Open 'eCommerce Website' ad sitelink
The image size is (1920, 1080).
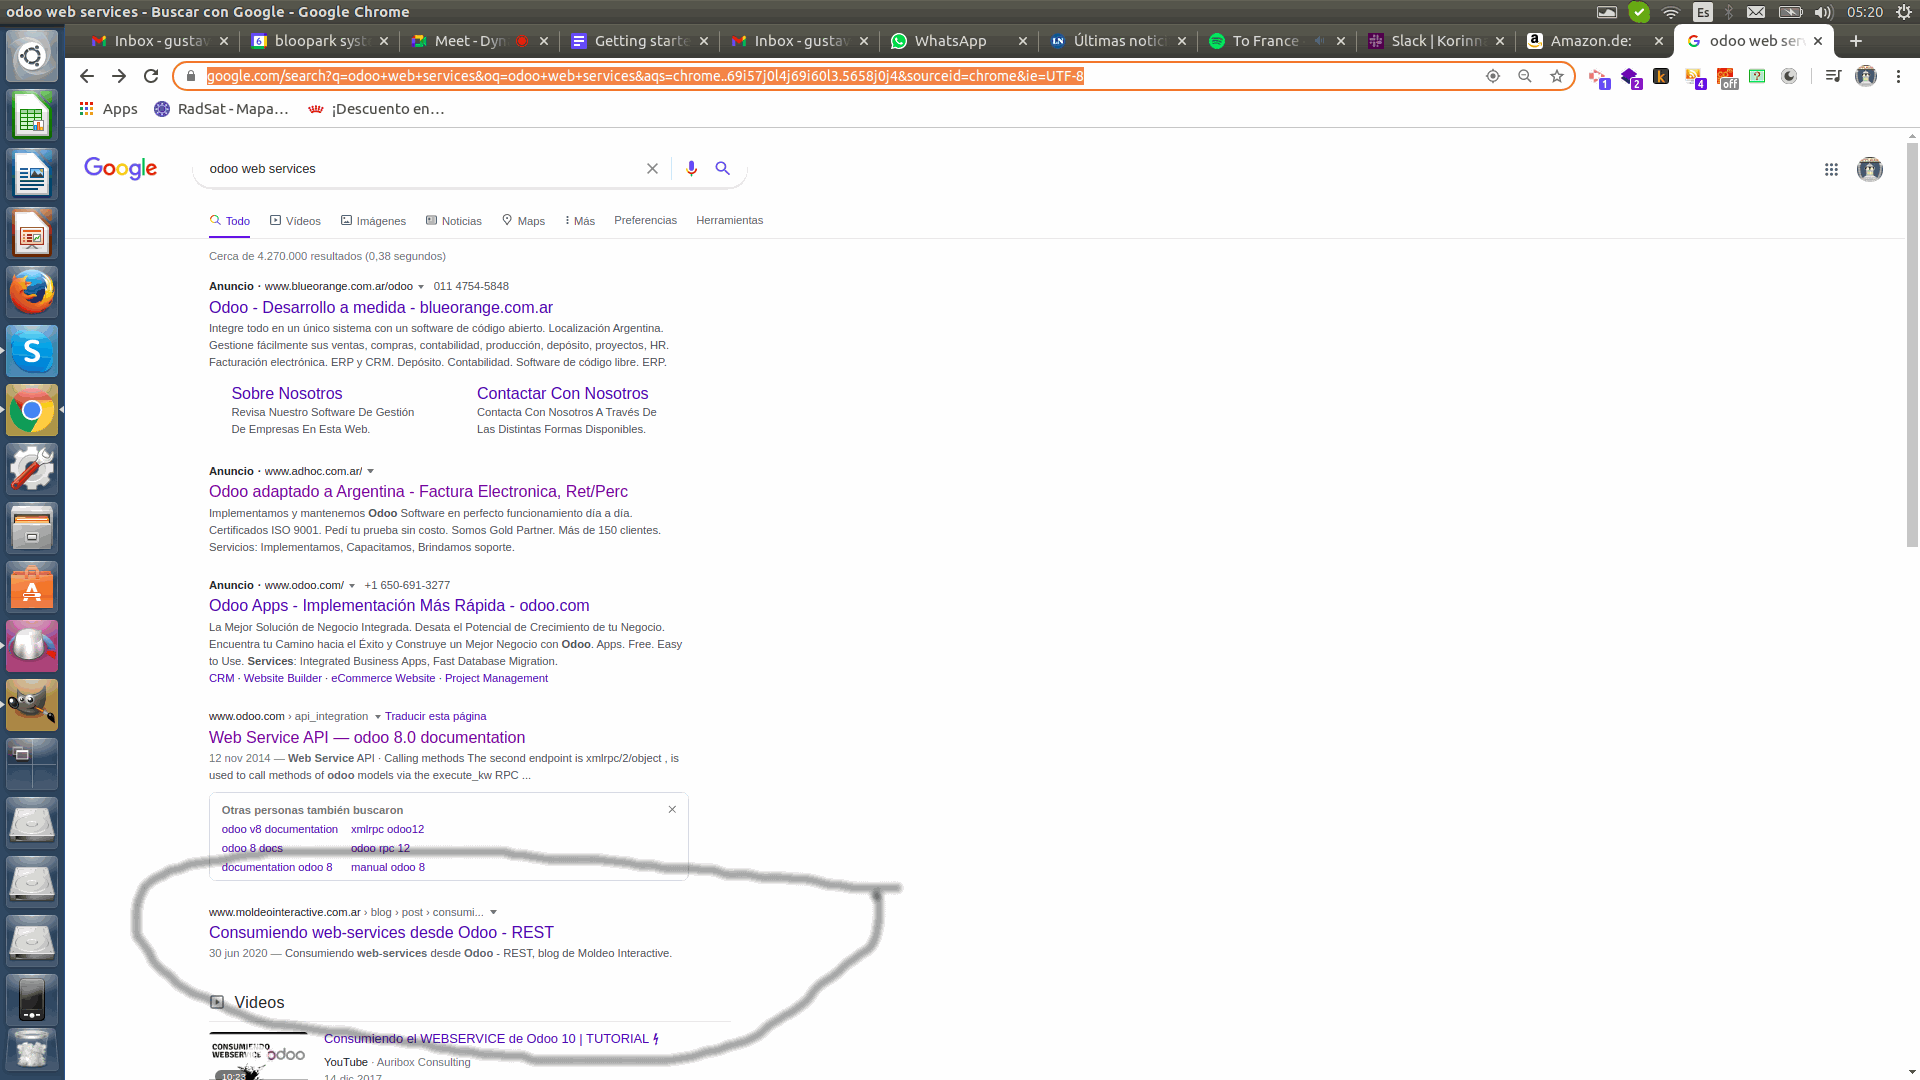(383, 678)
